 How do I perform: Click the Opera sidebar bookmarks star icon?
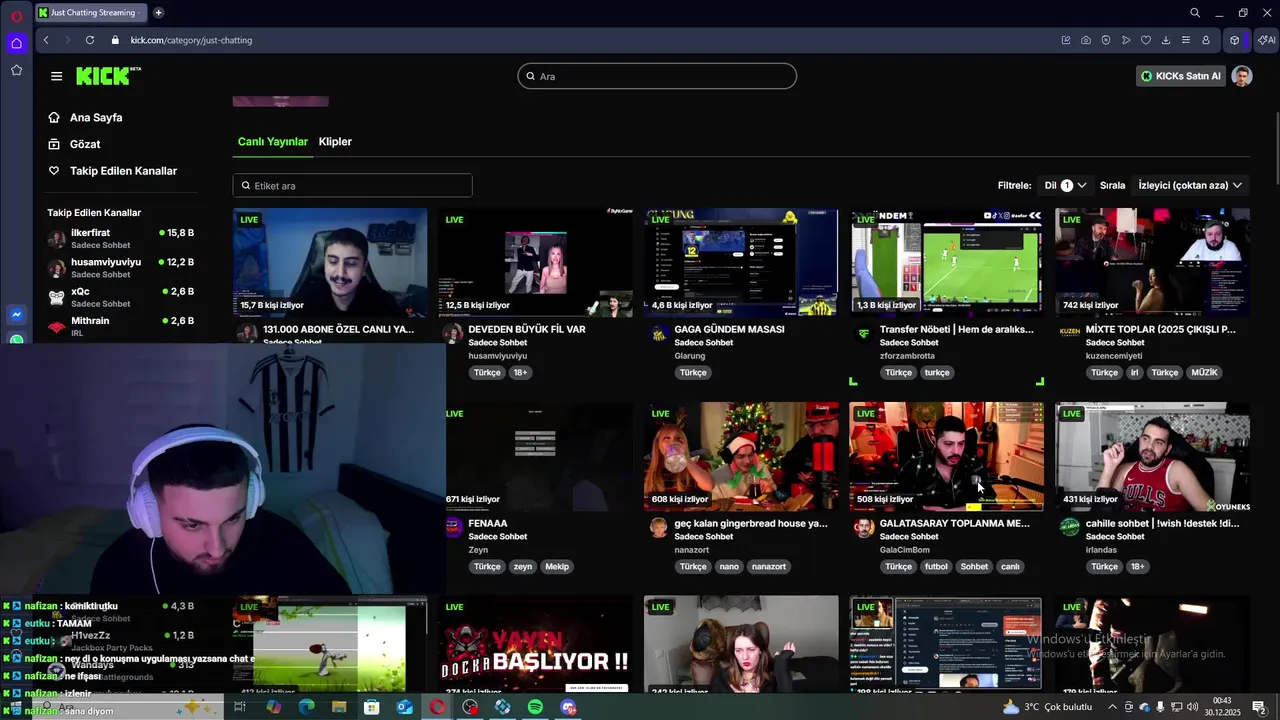pyautogui.click(x=16, y=70)
